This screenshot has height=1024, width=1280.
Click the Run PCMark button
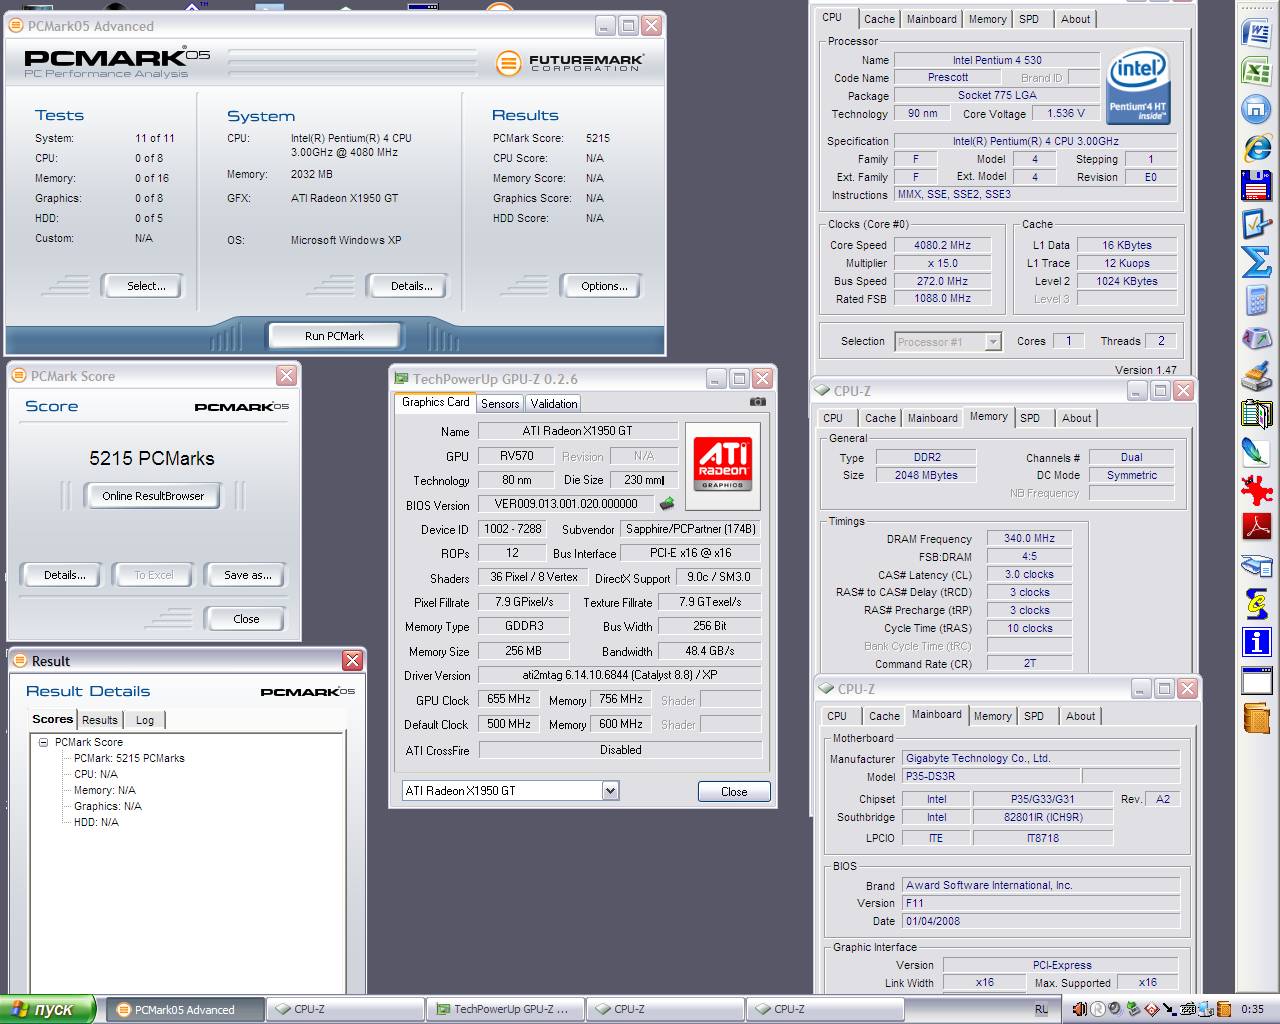(x=334, y=336)
